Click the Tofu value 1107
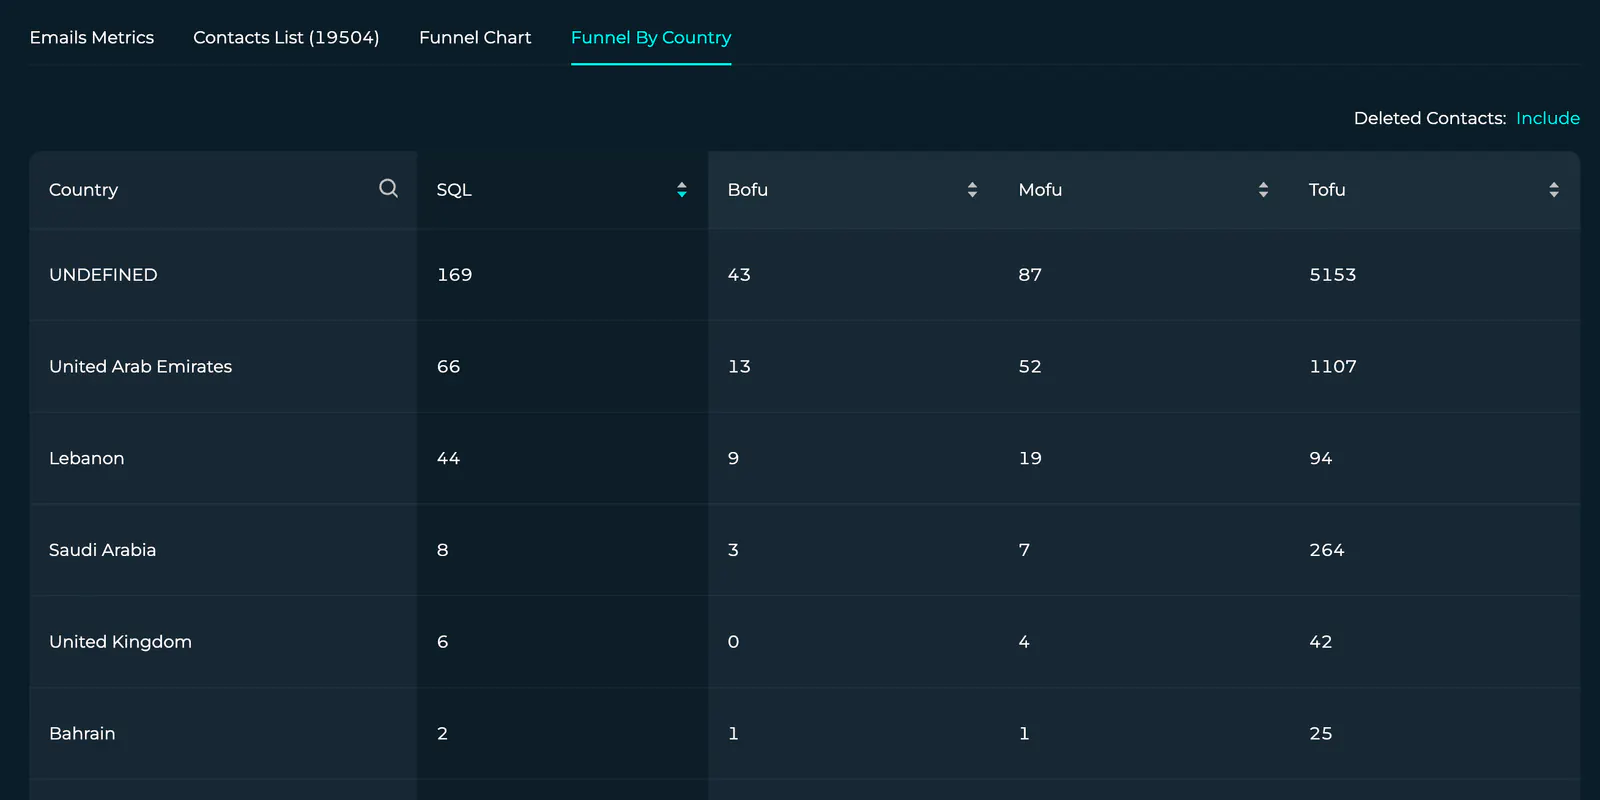This screenshot has width=1600, height=800. tap(1333, 366)
